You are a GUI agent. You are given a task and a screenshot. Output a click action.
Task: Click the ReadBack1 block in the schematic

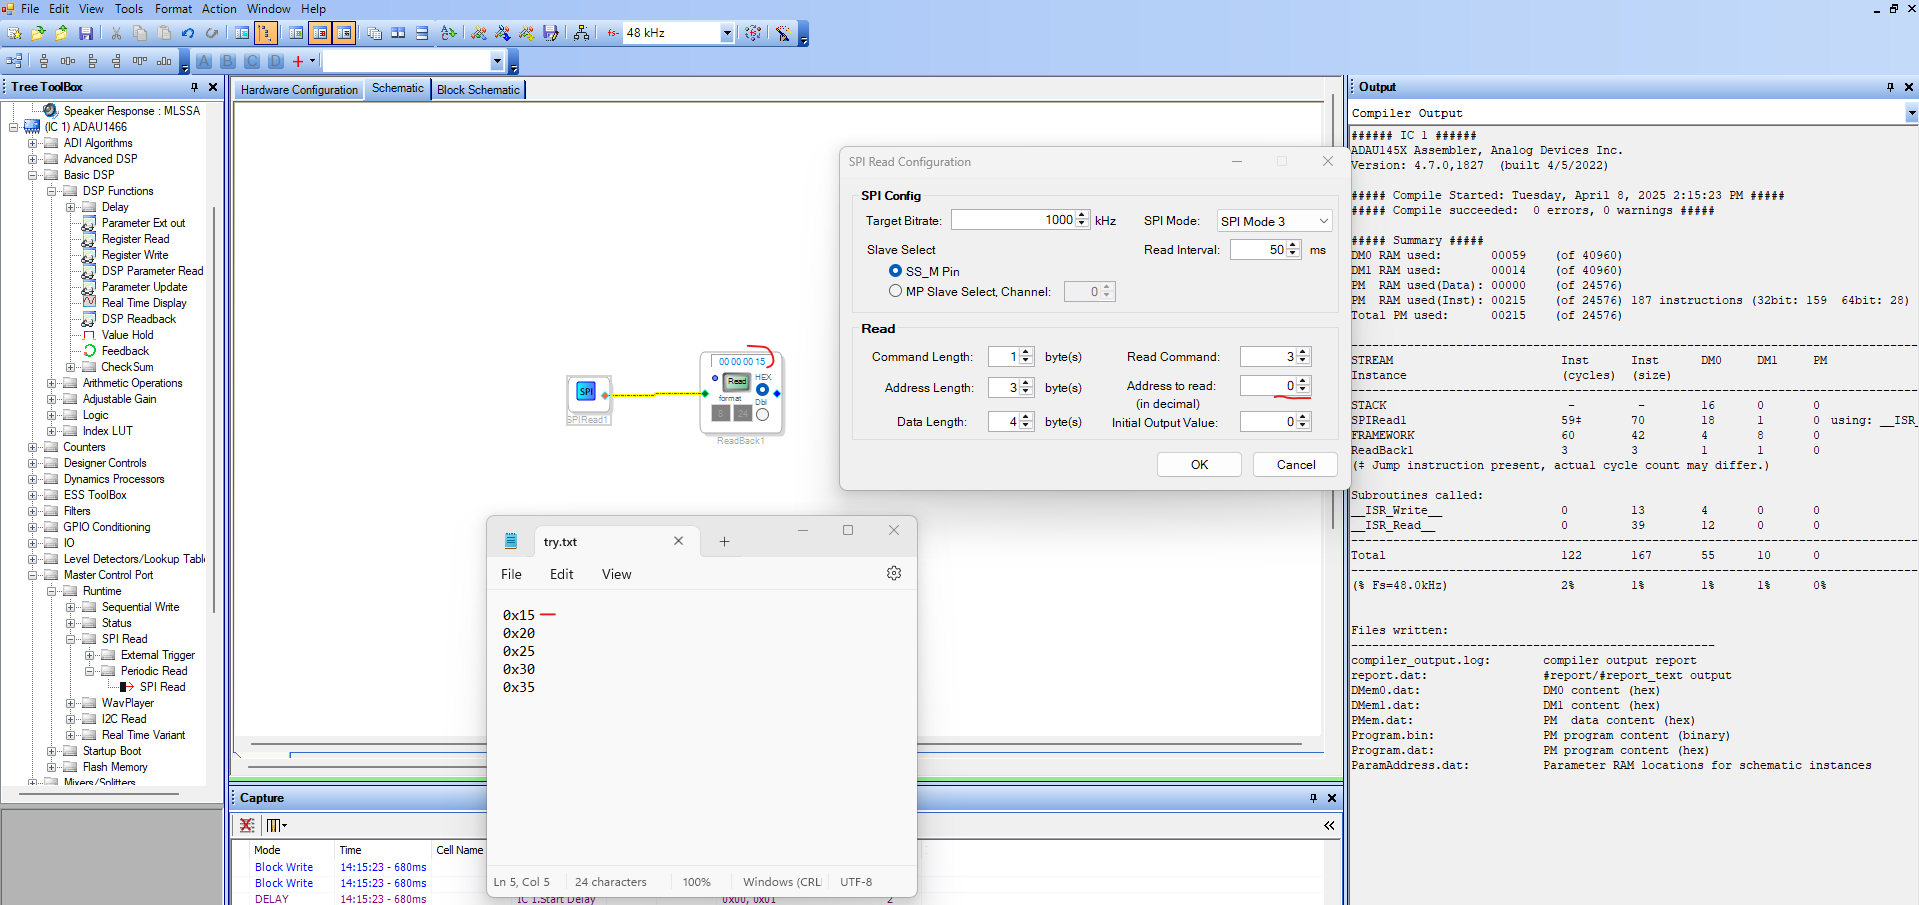point(741,393)
